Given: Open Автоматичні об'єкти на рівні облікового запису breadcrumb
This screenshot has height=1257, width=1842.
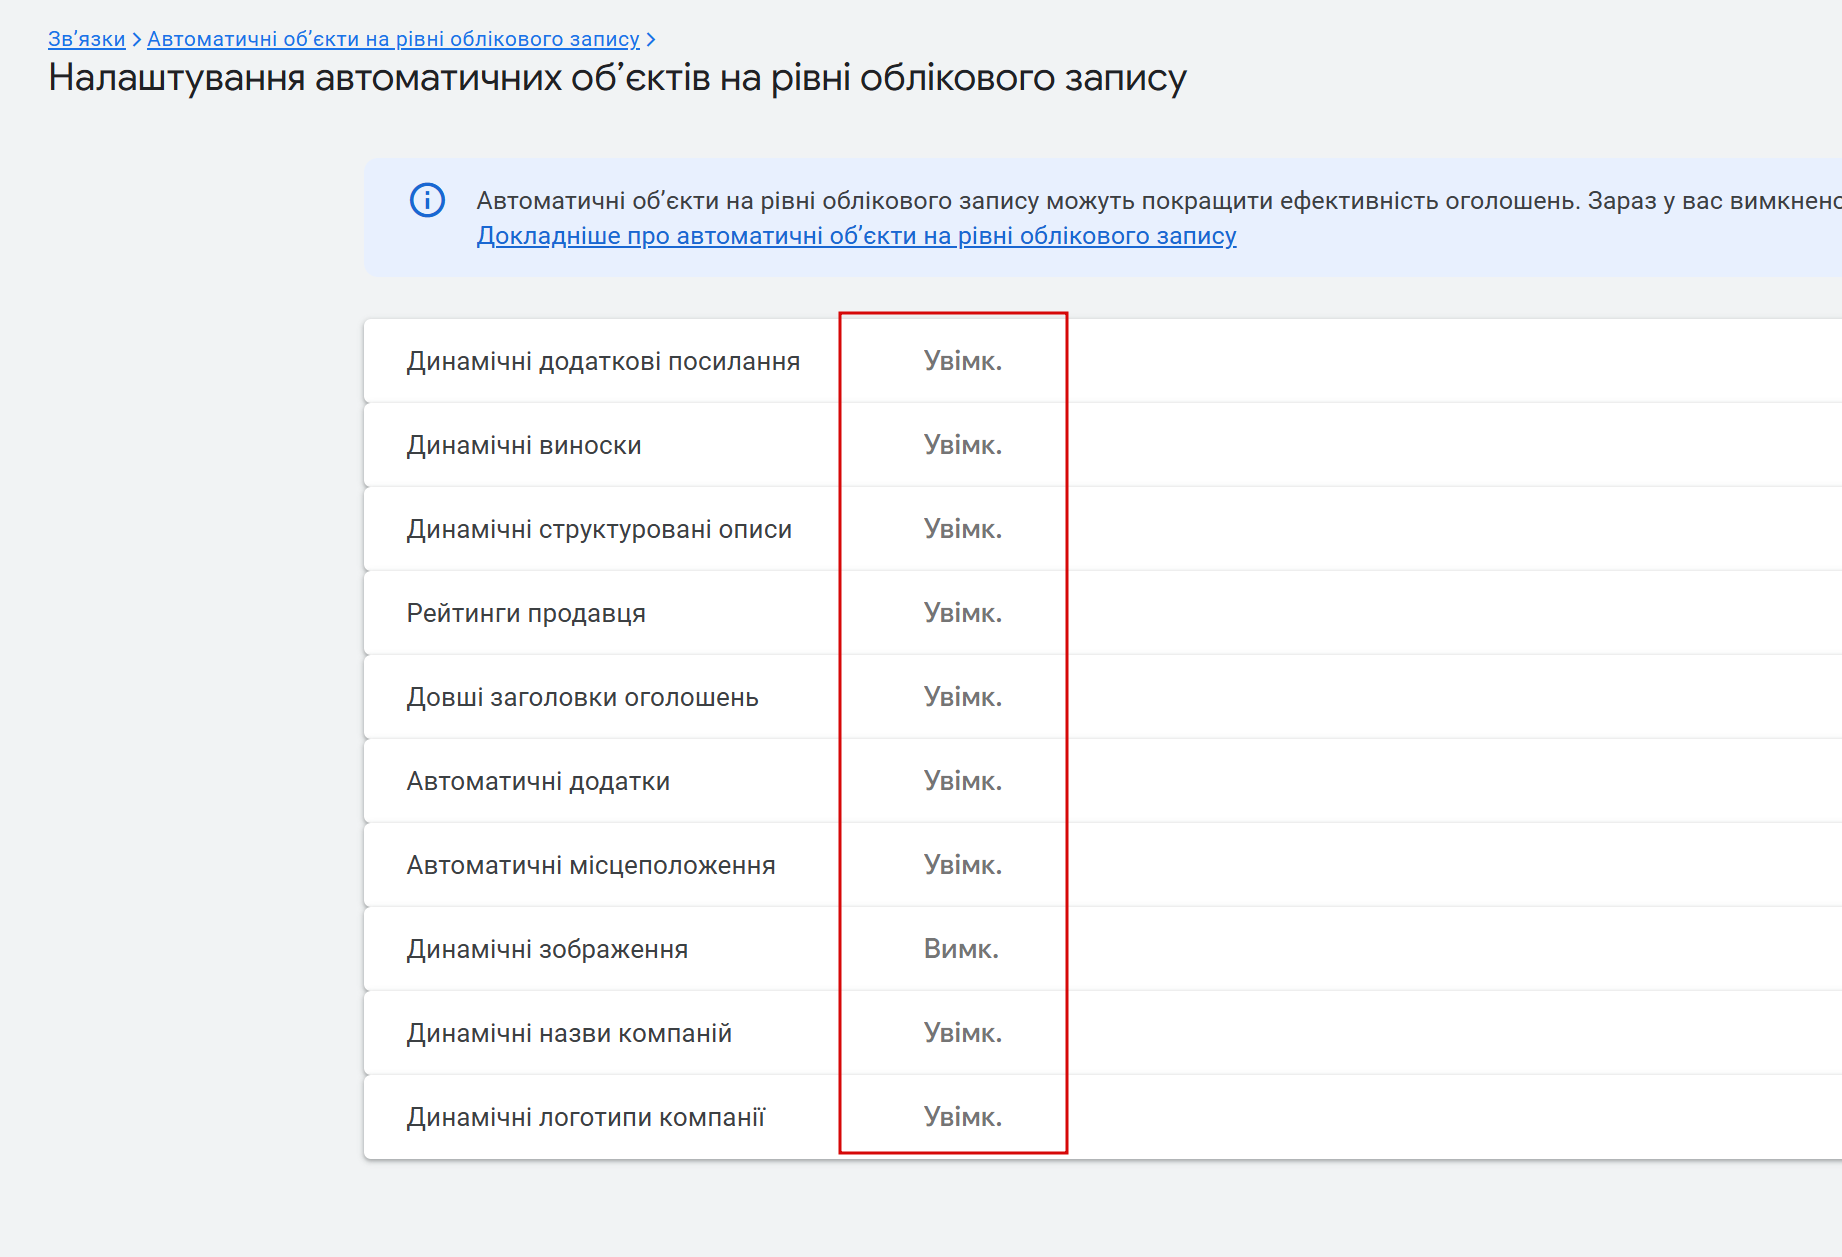Looking at the screenshot, I should pyautogui.click(x=393, y=39).
